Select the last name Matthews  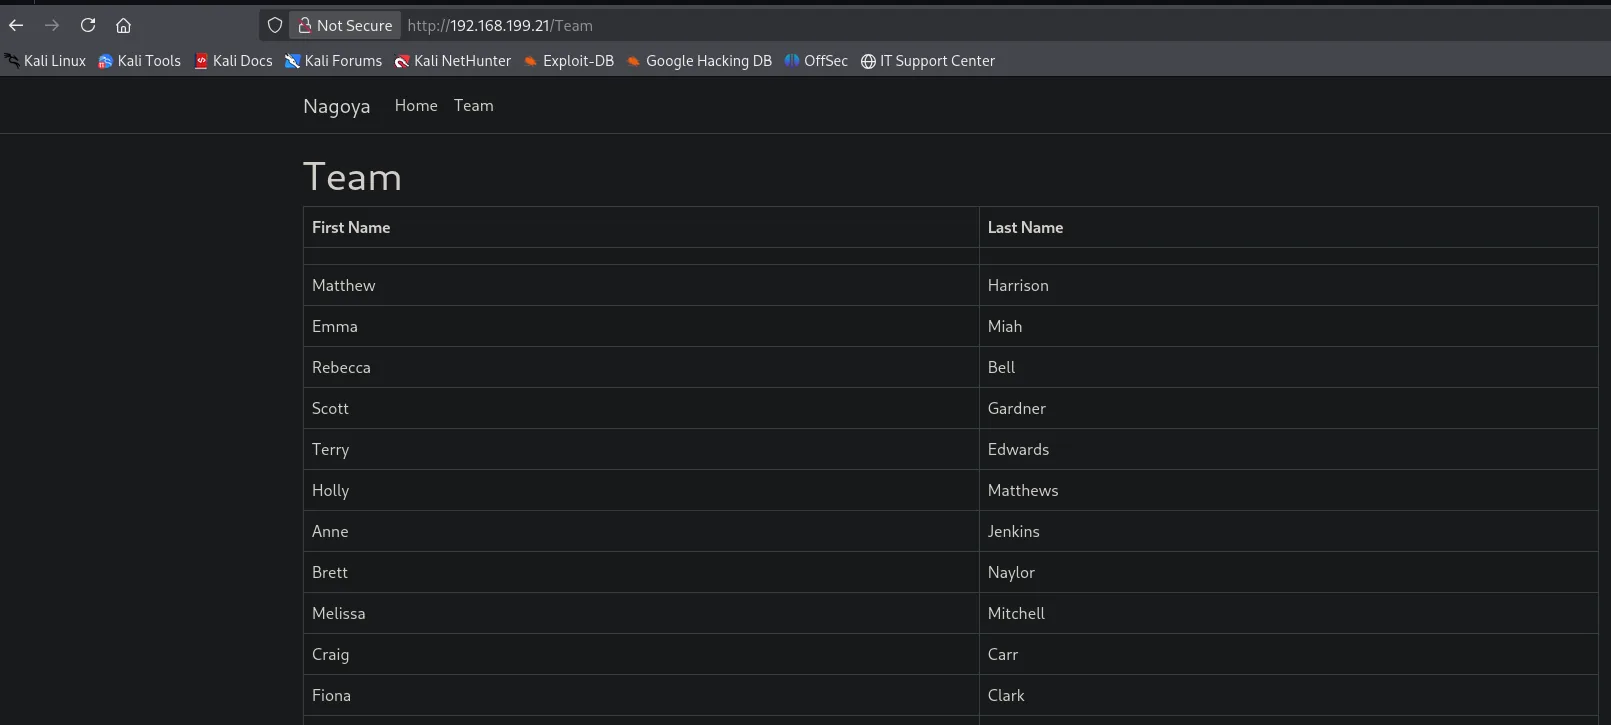click(x=1023, y=490)
